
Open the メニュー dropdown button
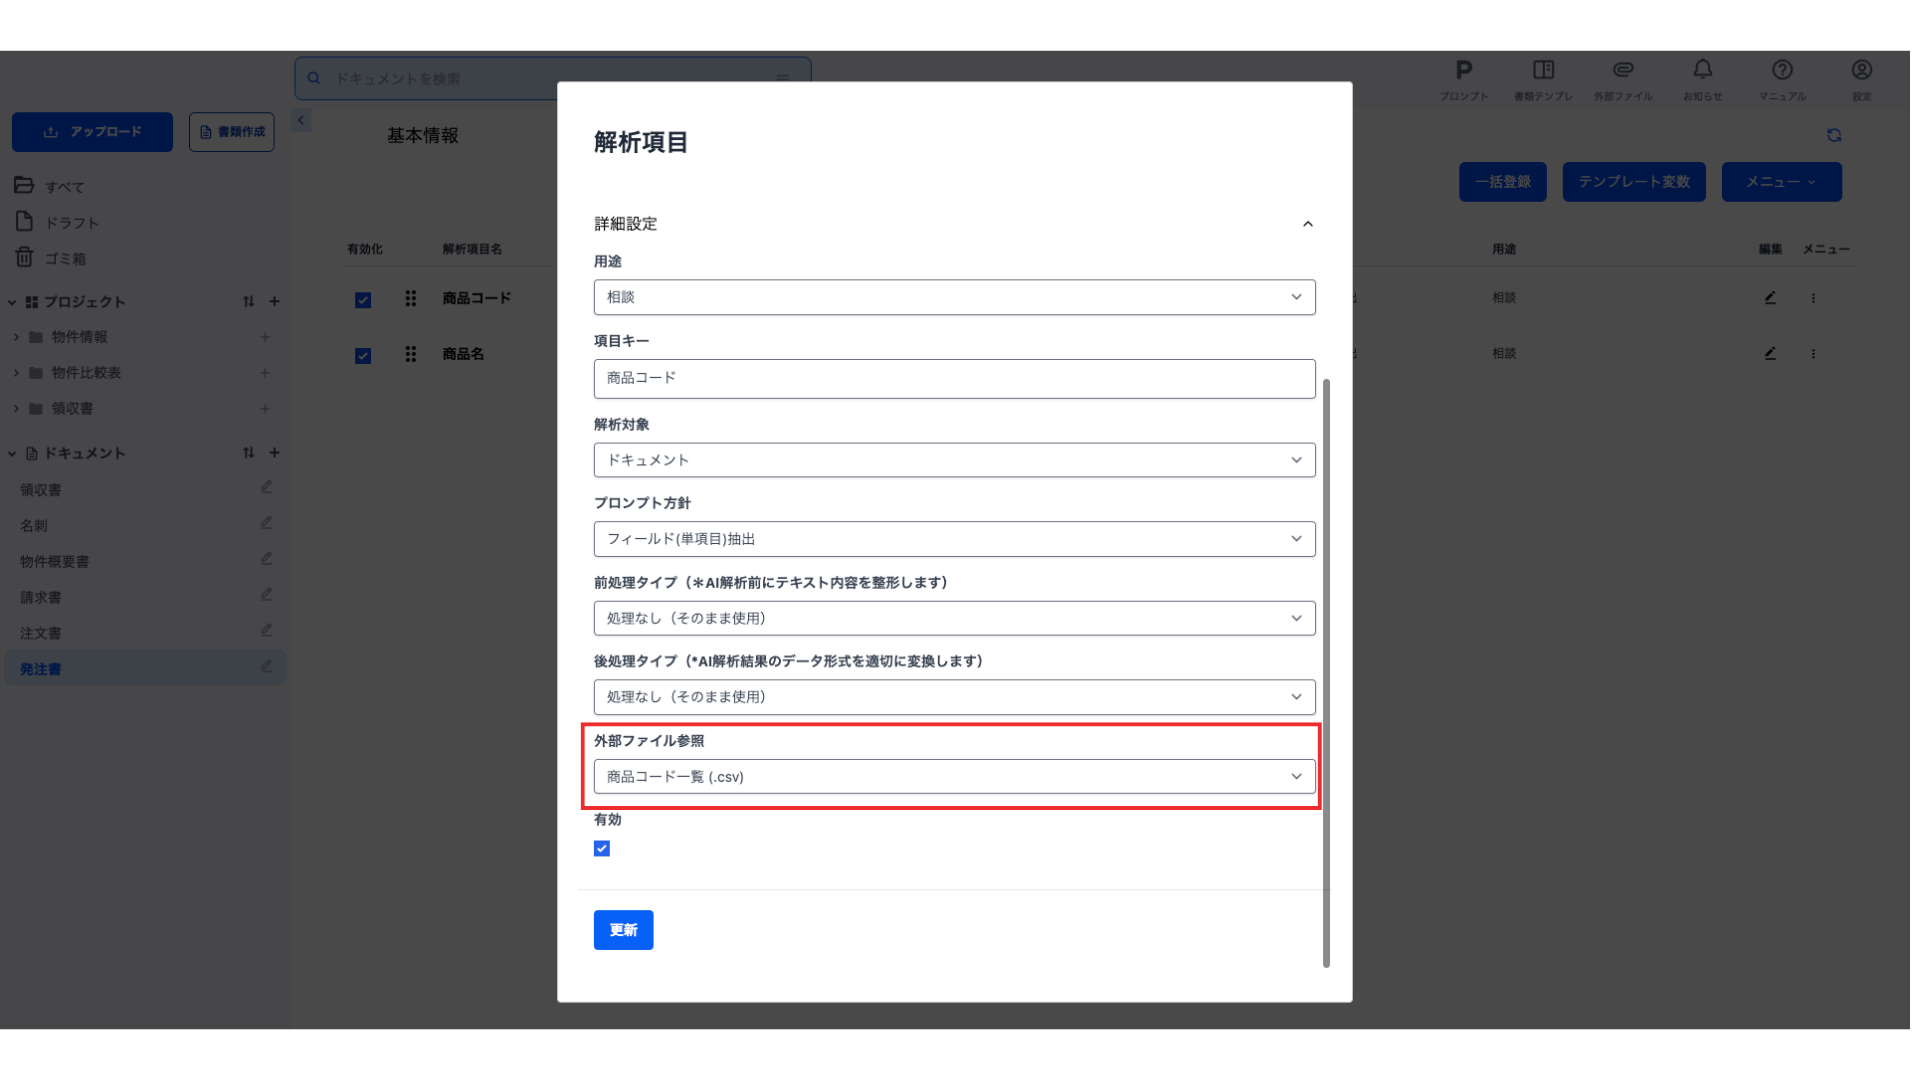point(1781,182)
